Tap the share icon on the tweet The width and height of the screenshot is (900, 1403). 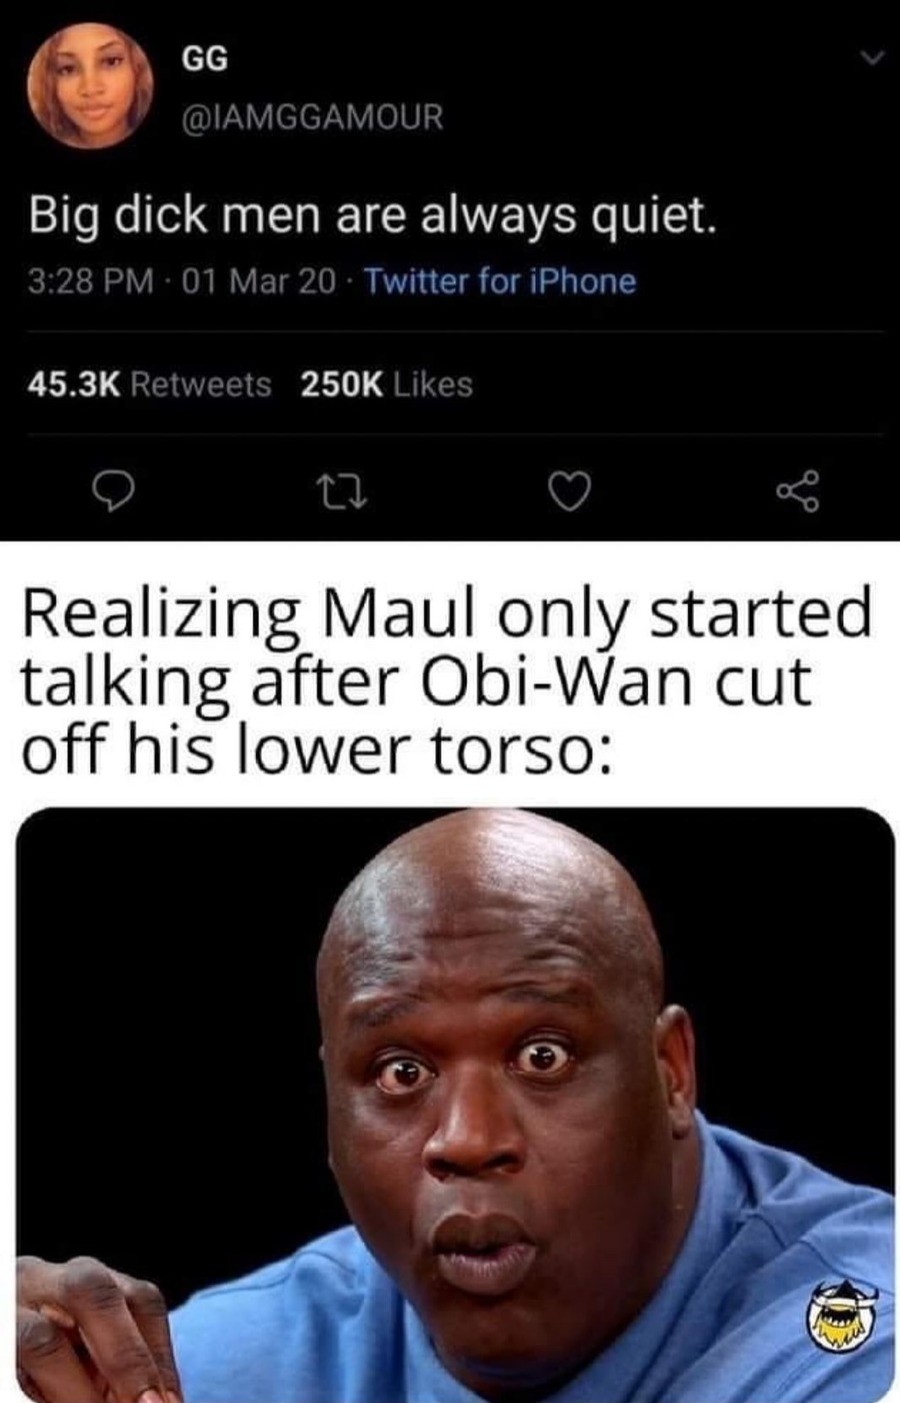(797, 491)
